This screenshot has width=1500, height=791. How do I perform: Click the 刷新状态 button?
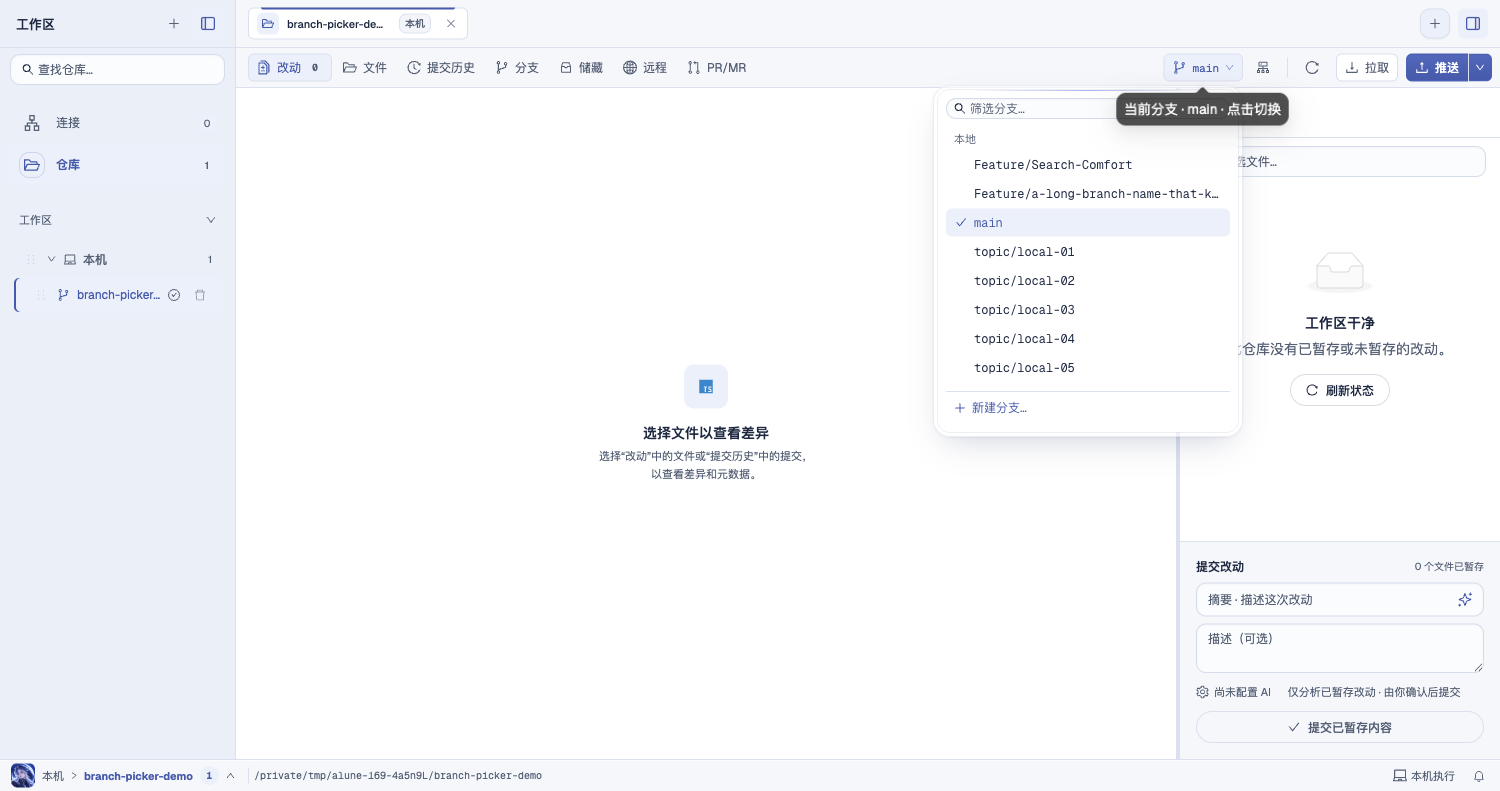pyautogui.click(x=1340, y=390)
